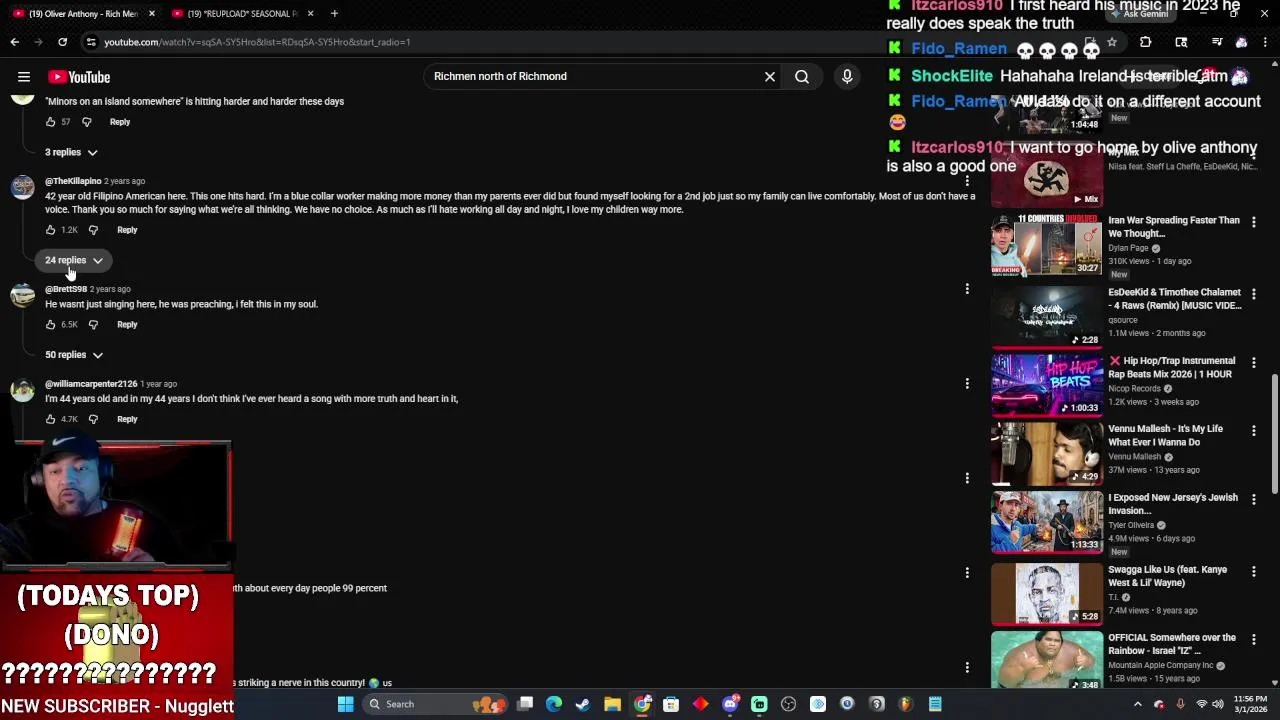The height and width of the screenshot is (720, 1280).
Task: Like the williamcarpenter2126 comment
Action: tap(51, 419)
